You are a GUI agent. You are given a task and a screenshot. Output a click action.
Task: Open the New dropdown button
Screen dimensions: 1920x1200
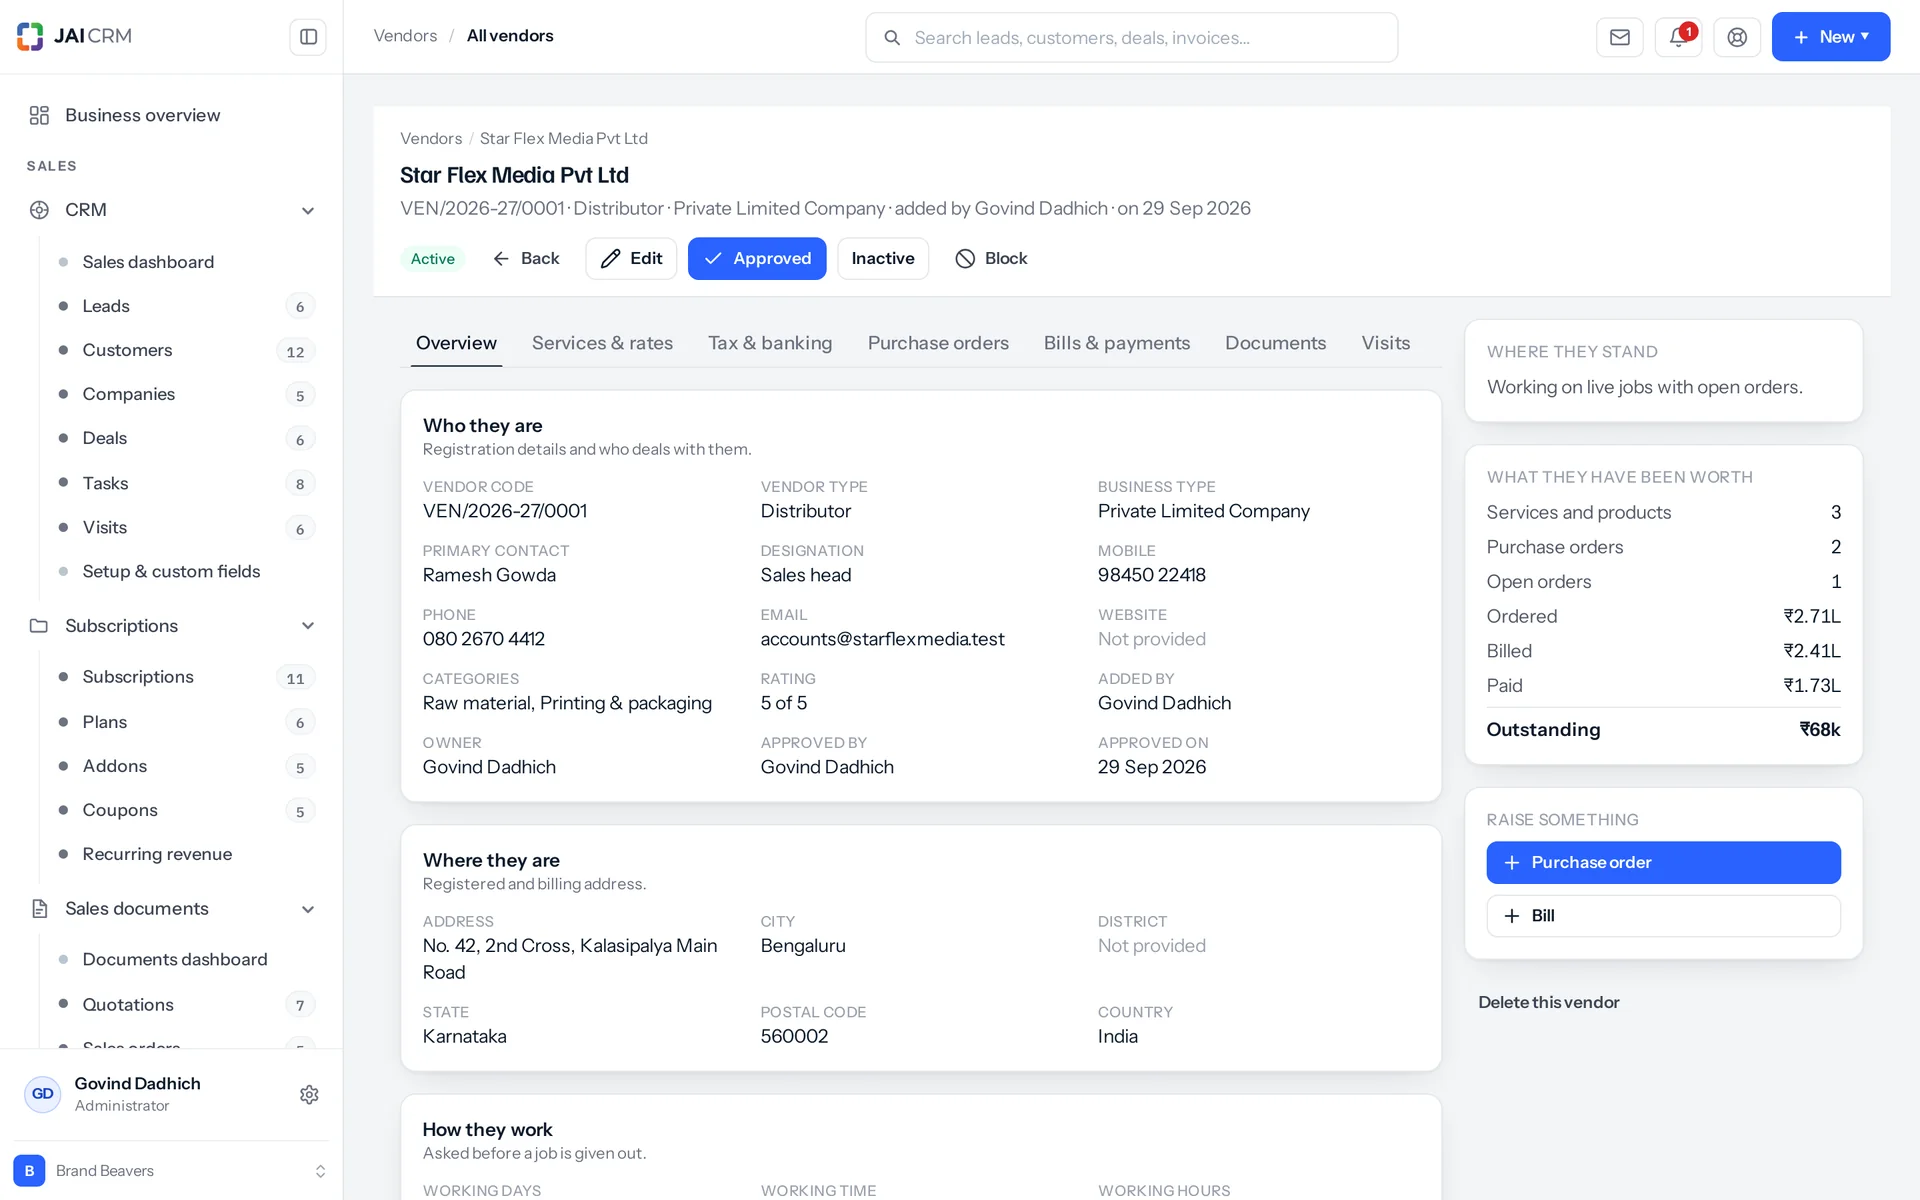1830,37
